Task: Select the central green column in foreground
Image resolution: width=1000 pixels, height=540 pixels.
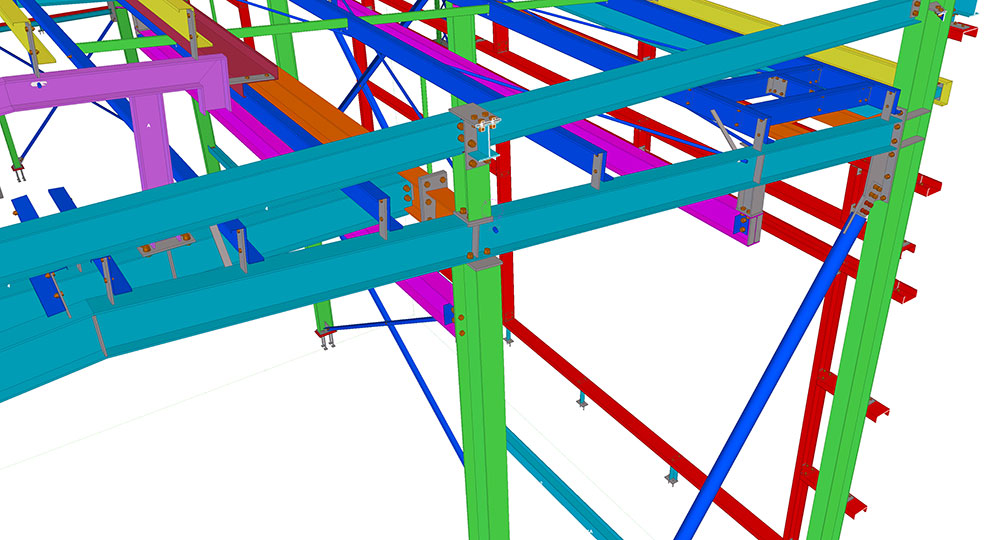Action: [x=480, y=400]
